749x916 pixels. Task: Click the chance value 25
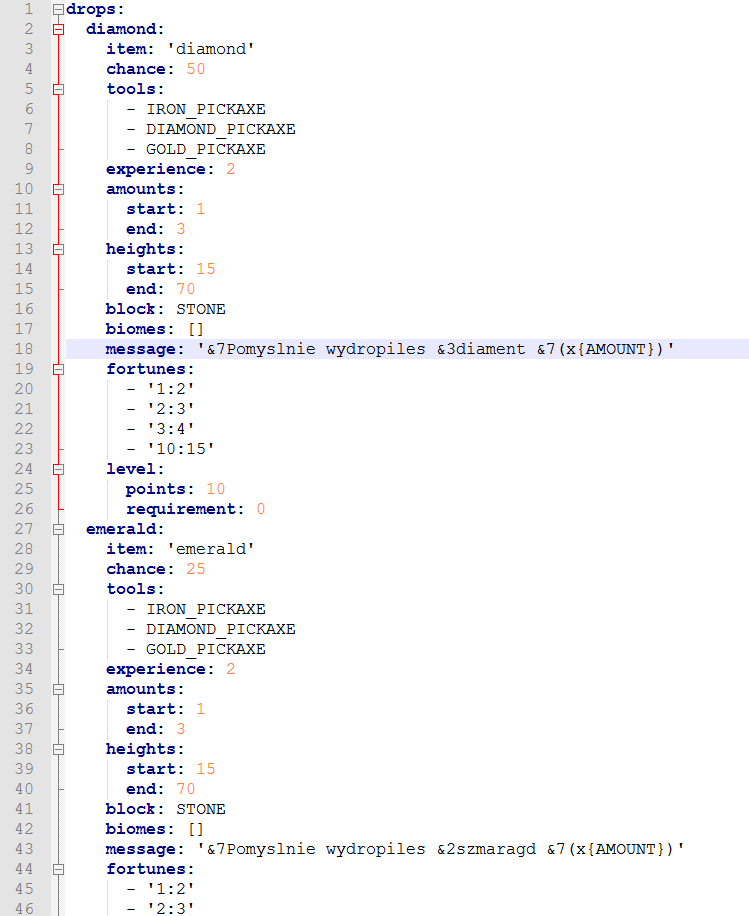196,569
